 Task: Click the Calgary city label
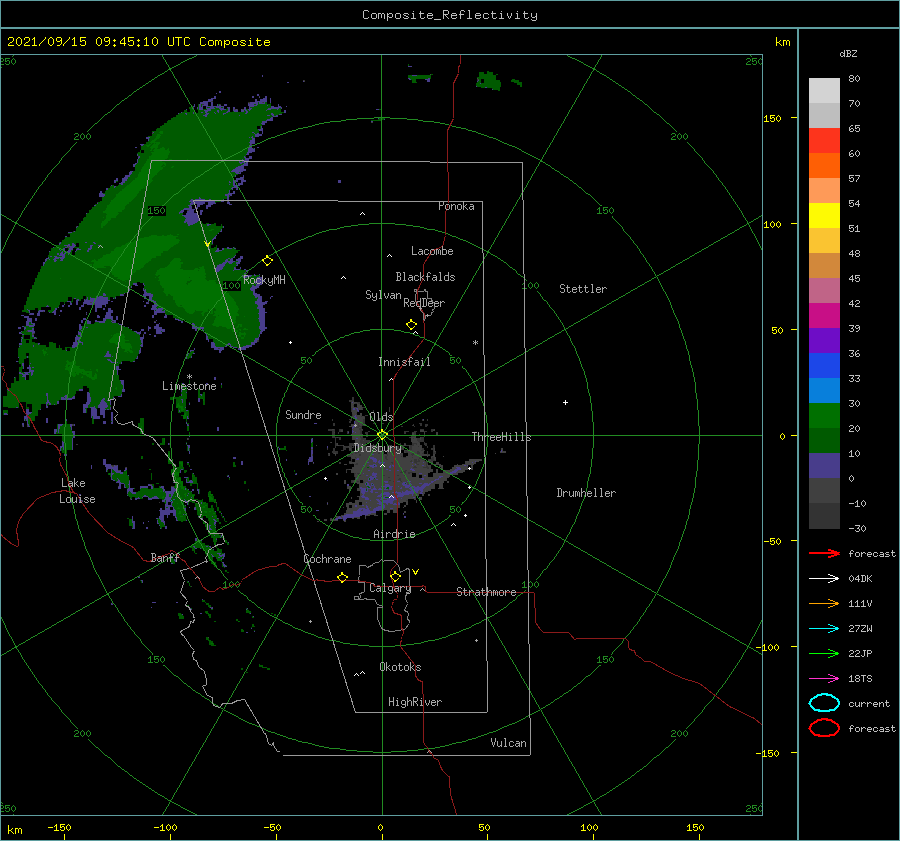pyautogui.click(x=390, y=588)
